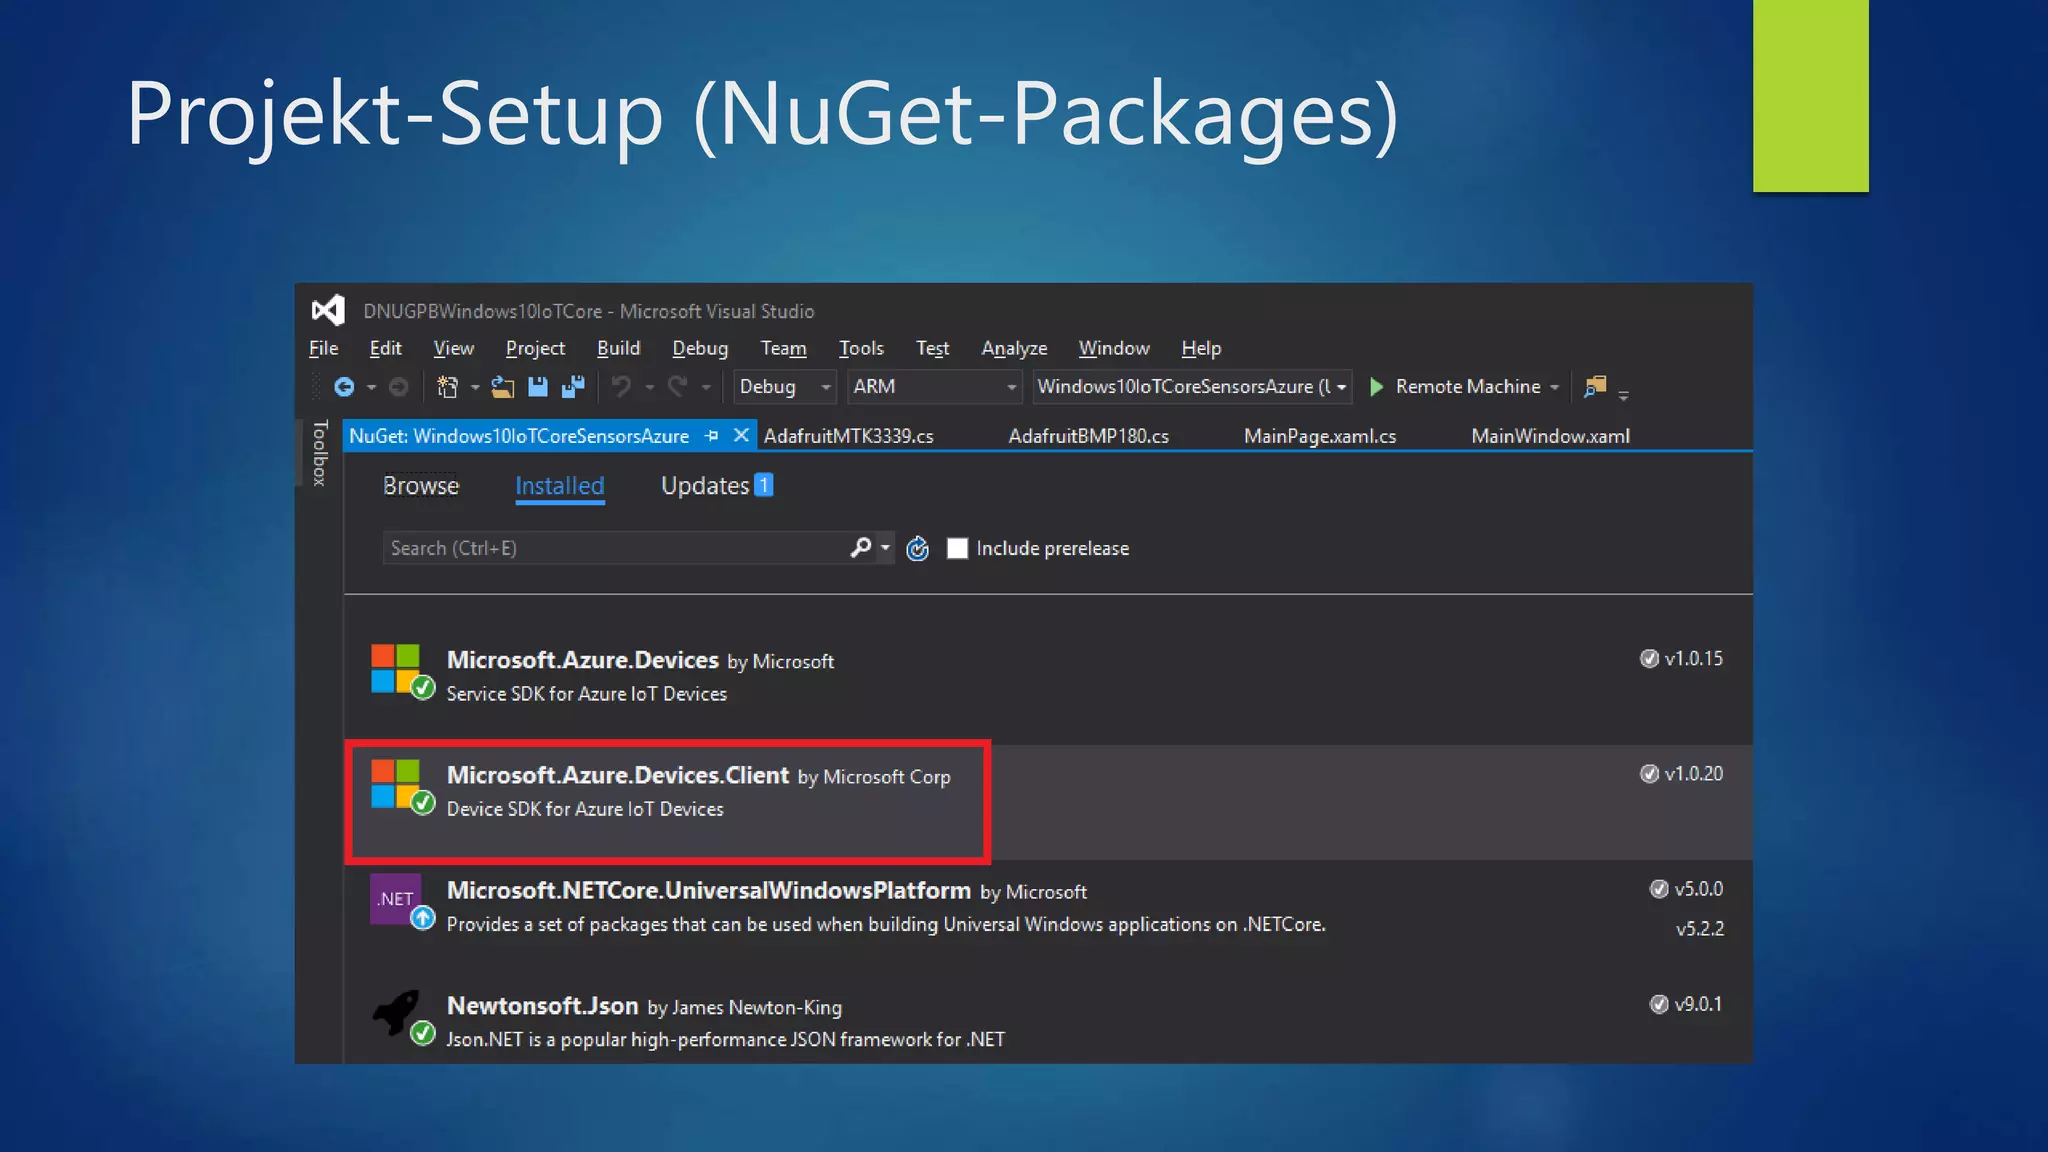Click installed checkmark next to v1.0.20
The height and width of the screenshot is (1152, 2048).
1649,773
